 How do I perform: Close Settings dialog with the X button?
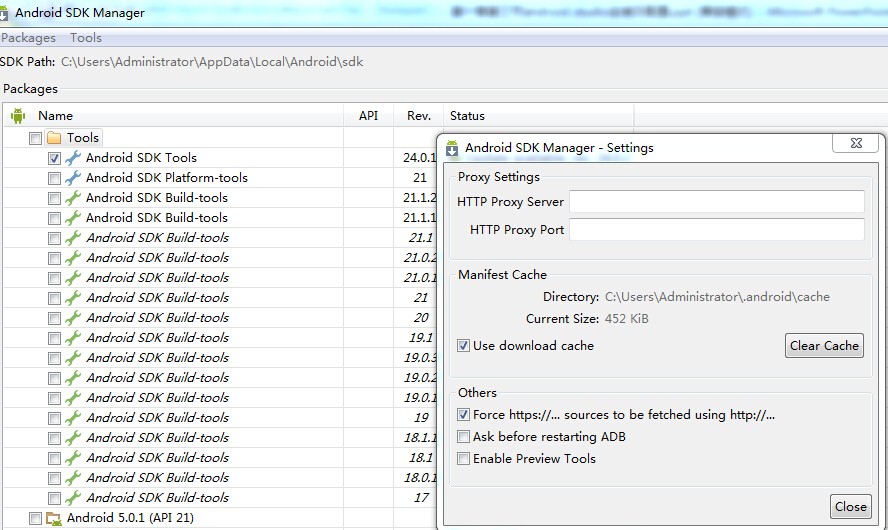(x=856, y=143)
